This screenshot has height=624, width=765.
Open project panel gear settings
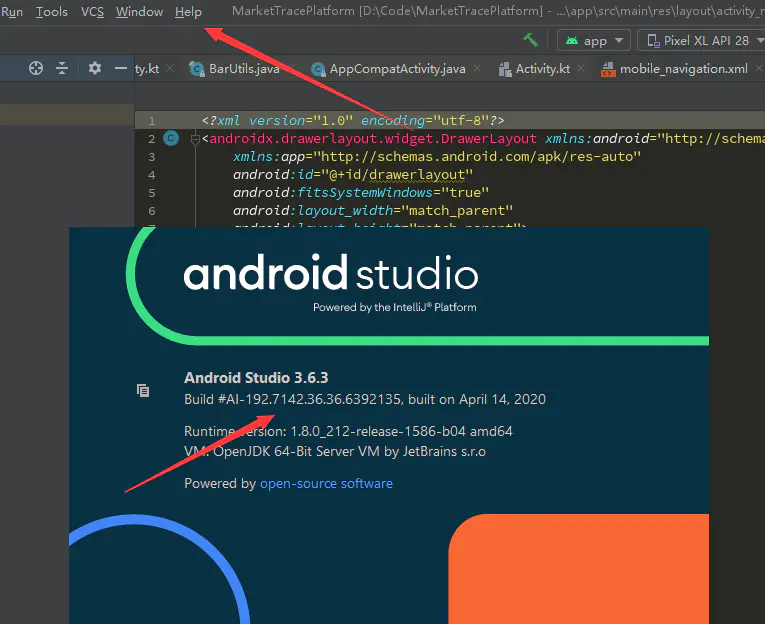click(x=95, y=68)
